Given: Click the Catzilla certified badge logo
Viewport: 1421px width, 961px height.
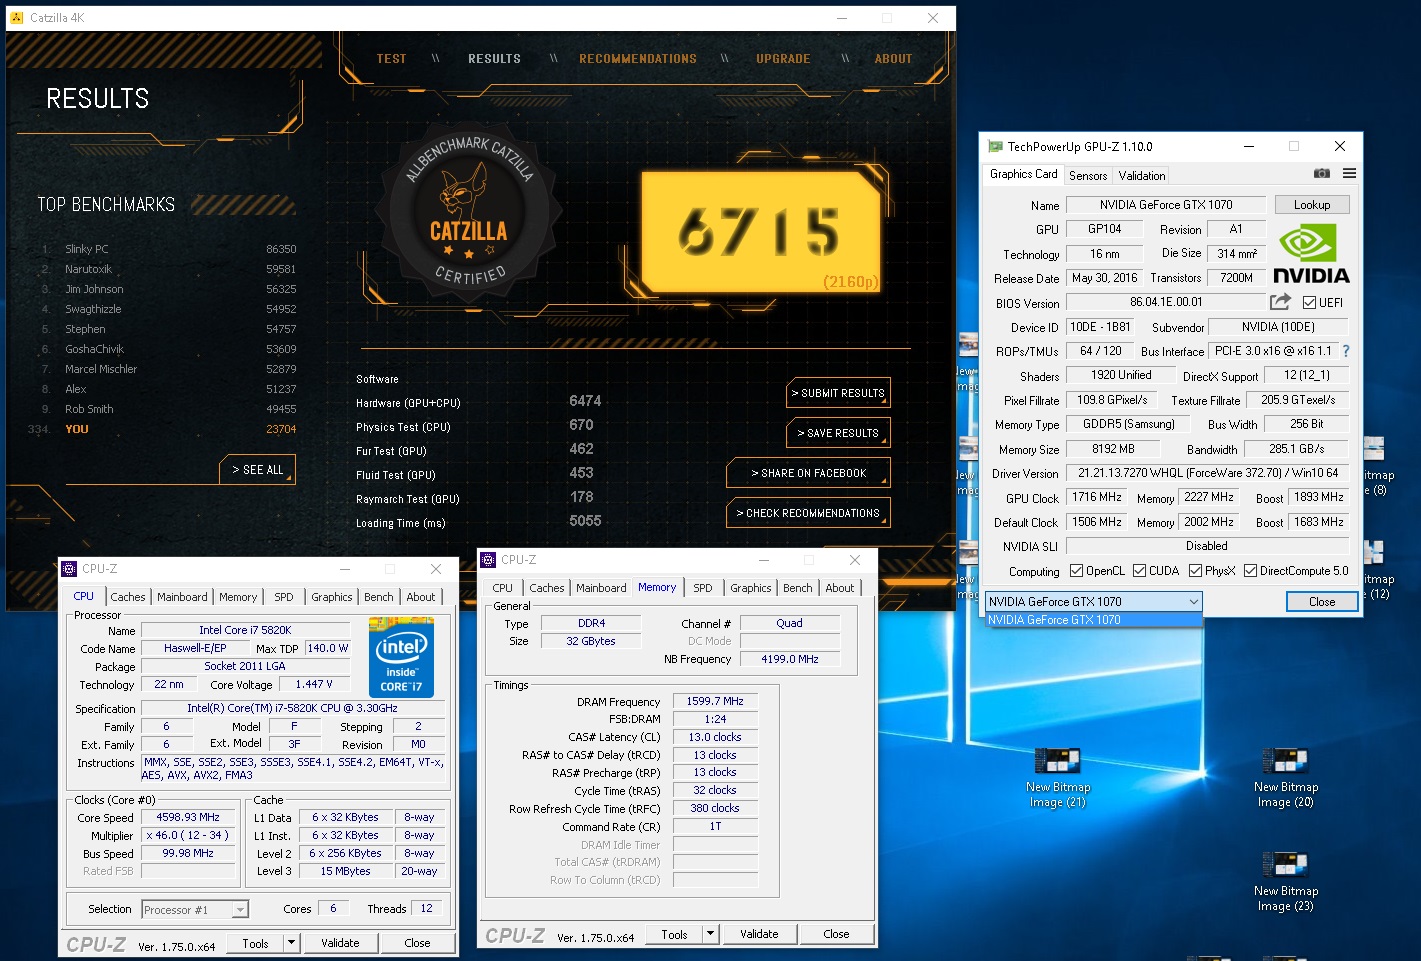Looking at the screenshot, I should [x=469, y=214].
